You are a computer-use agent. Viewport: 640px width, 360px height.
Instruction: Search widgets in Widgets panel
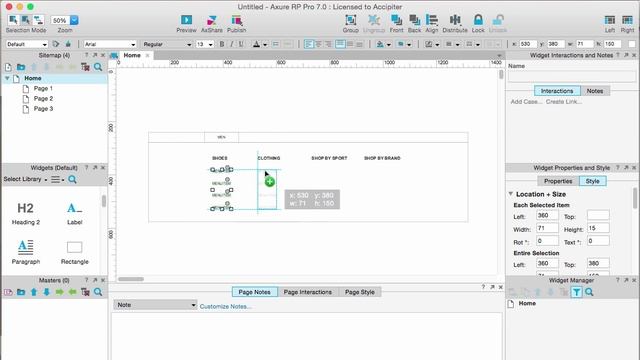pos(72,179)
